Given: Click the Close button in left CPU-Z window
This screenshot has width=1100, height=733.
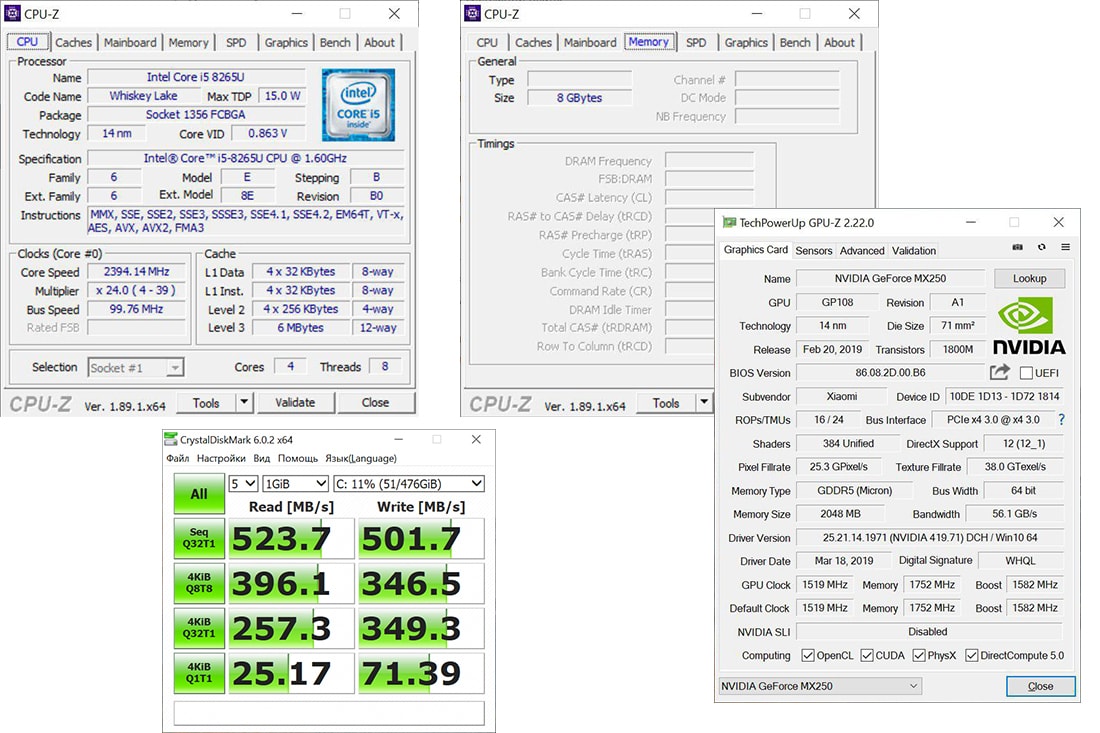Looking at the screenshot, I should [x=375, y=403].
